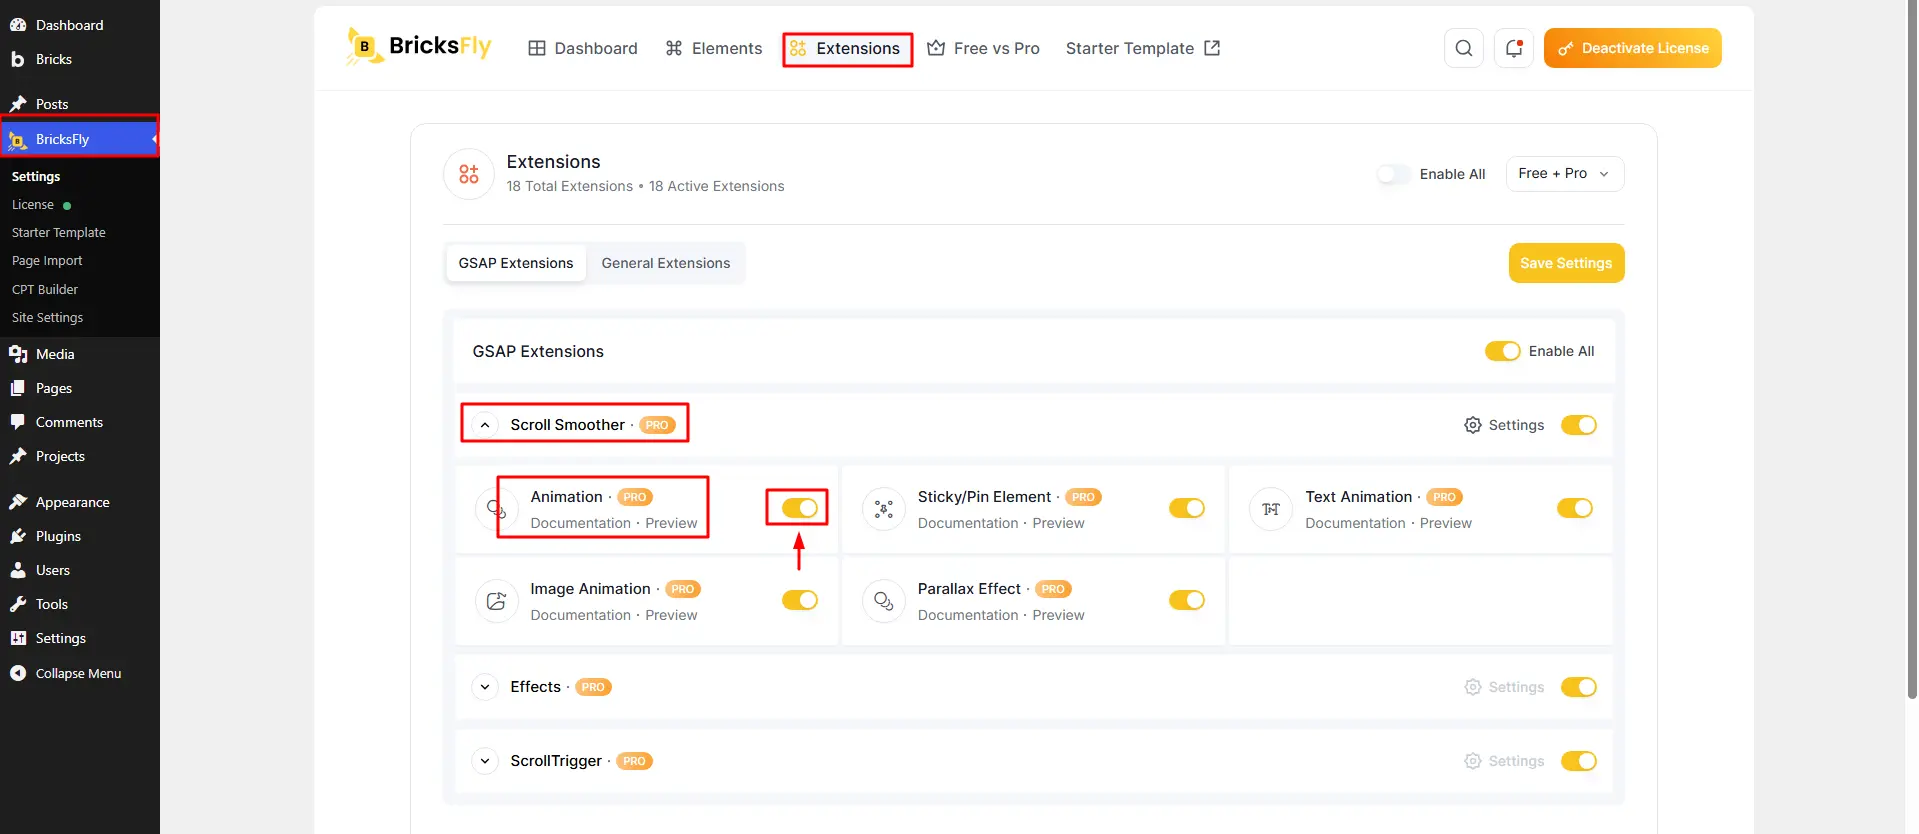Disable the Image Animation toggle
Viewport: 1919px width, 834px height.
800,600
